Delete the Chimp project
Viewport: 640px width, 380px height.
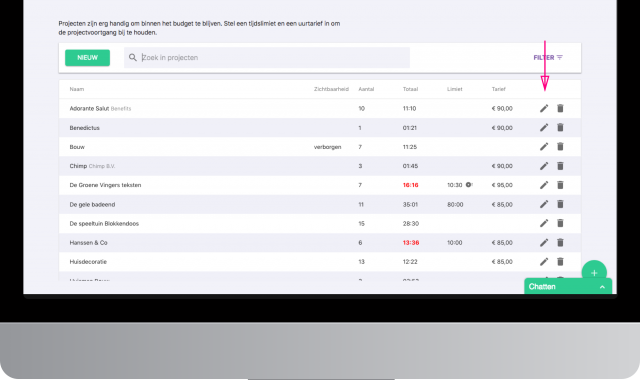(x=560, y=166)
